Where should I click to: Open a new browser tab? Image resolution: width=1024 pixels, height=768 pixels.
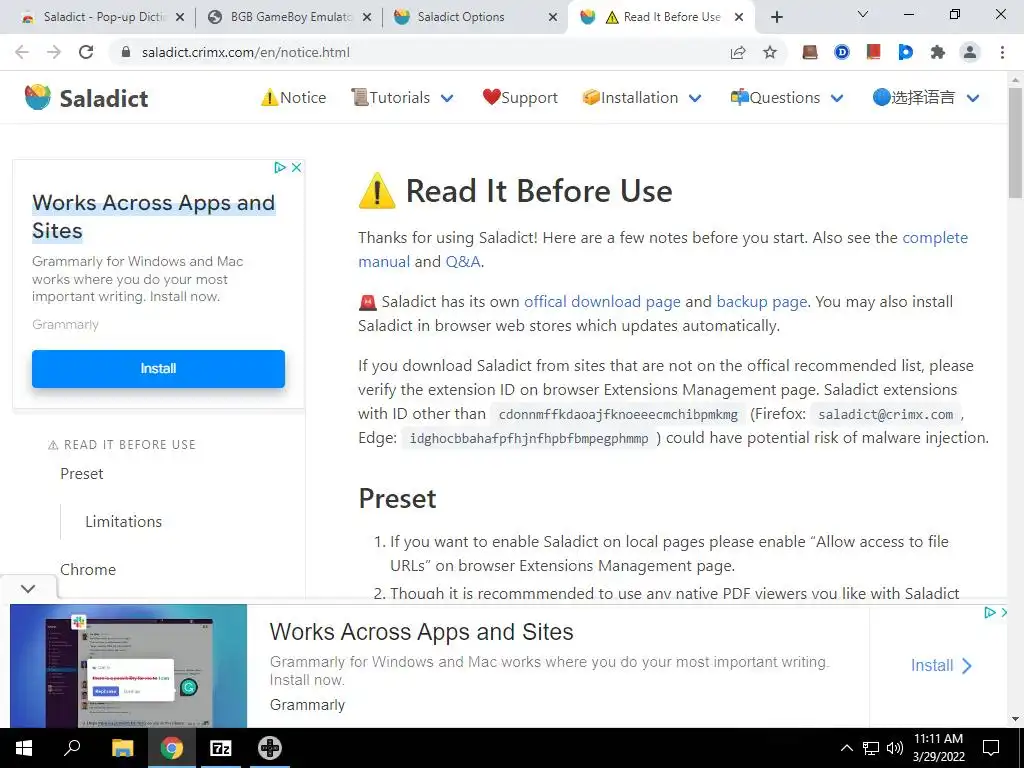[776, 17]
